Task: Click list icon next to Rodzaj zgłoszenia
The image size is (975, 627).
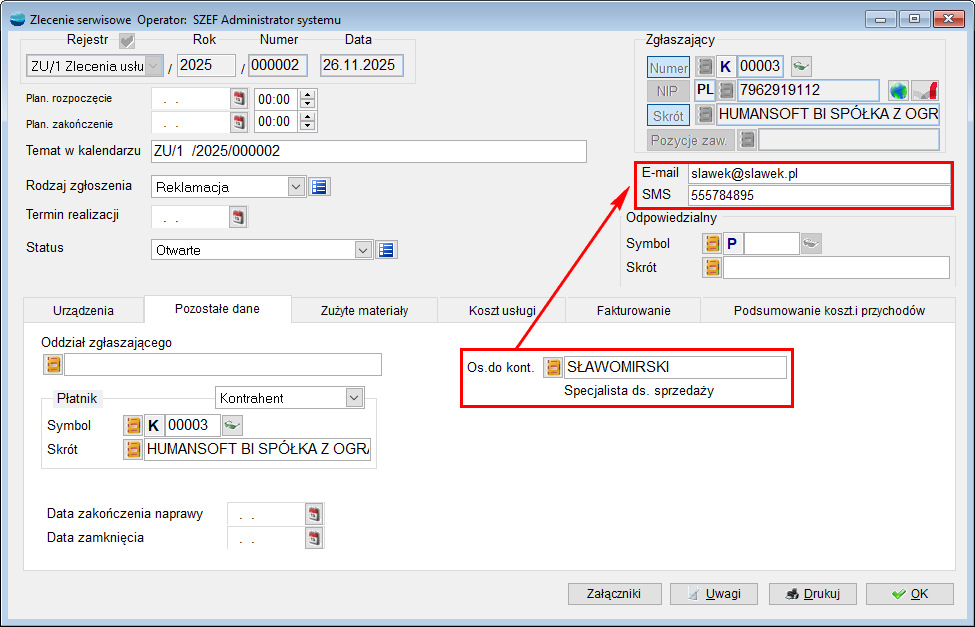Action: pyautogui.click(x=320, y=187)
